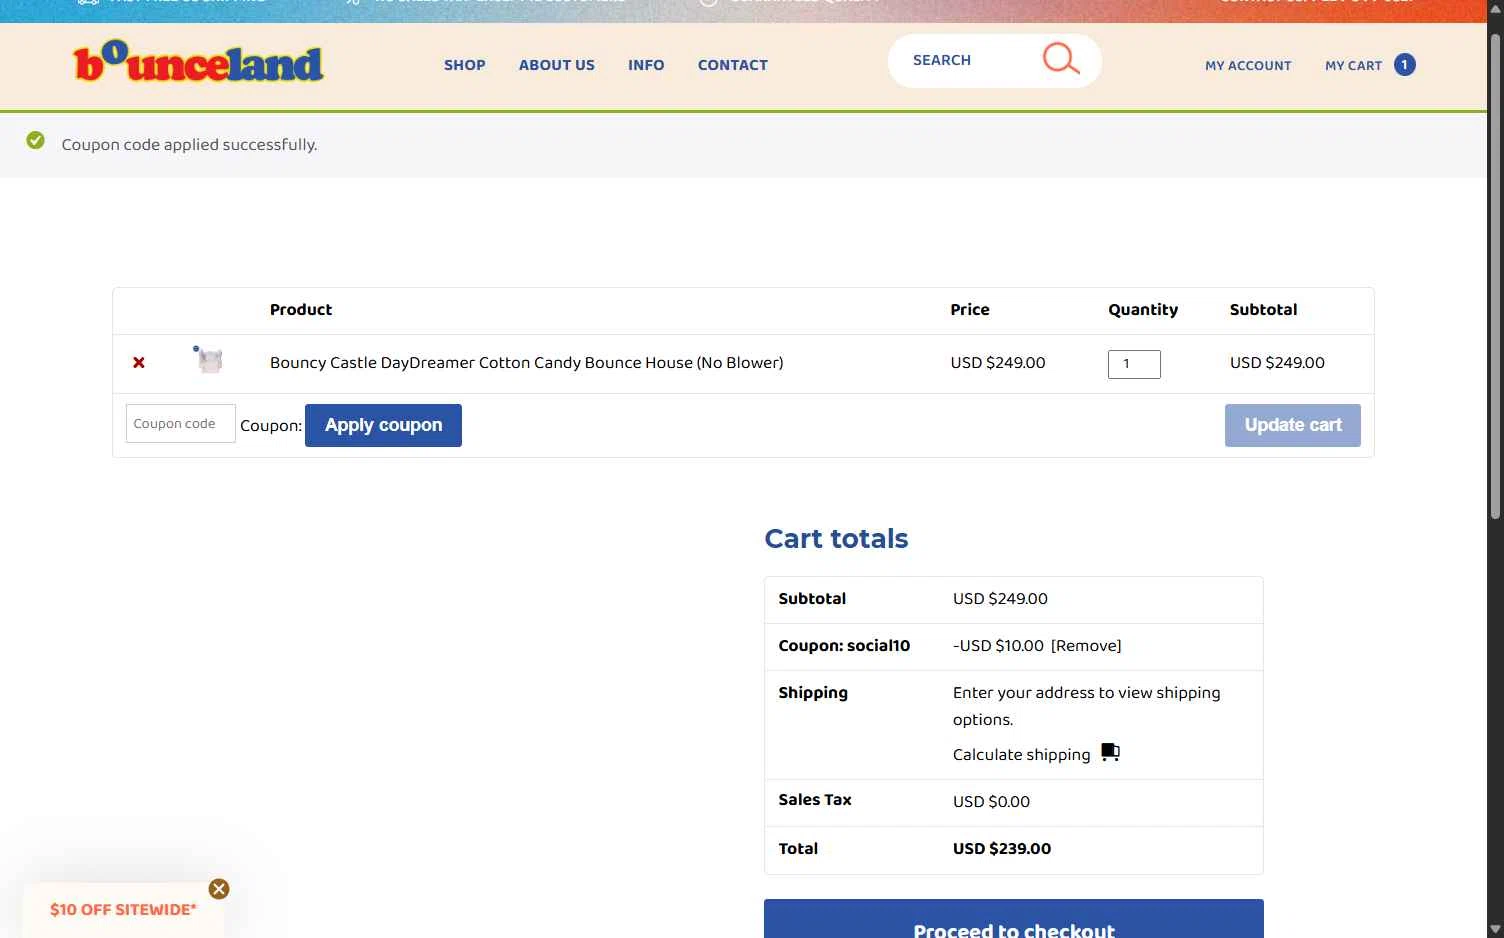Click the Product column header
1504x938 pixels.
301,310
